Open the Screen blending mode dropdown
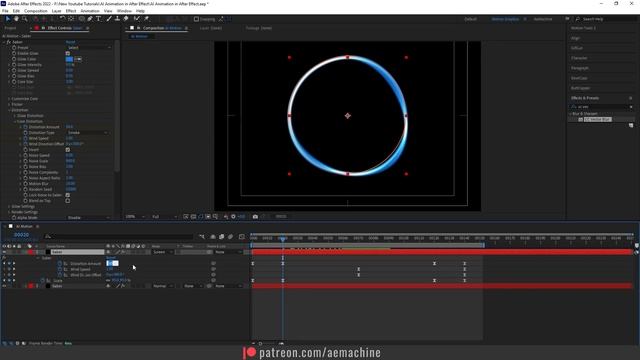The image size is (640, 360). pyautogui.click(x=163, y=252)
